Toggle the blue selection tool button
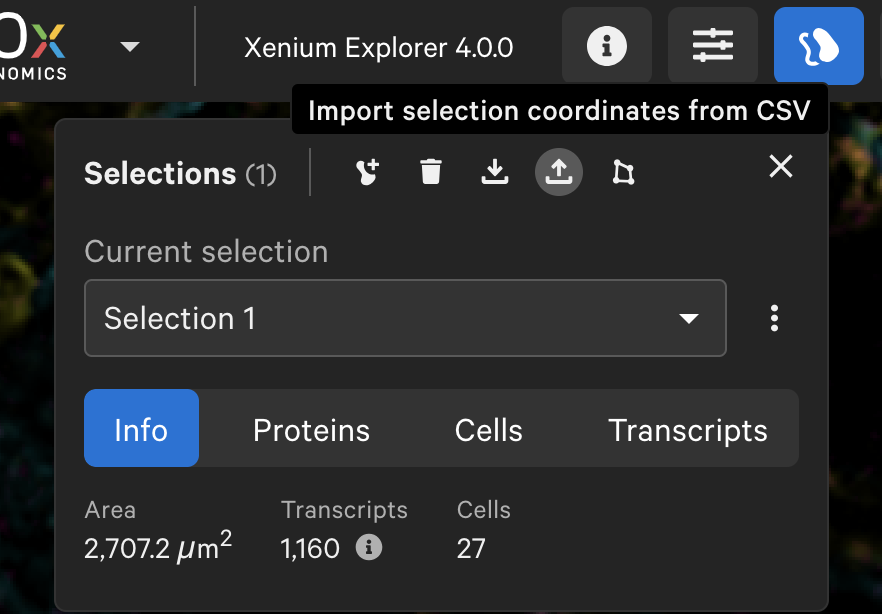Image resolution: width=882 pixels, height=614 pixels. tap(818, 46)
